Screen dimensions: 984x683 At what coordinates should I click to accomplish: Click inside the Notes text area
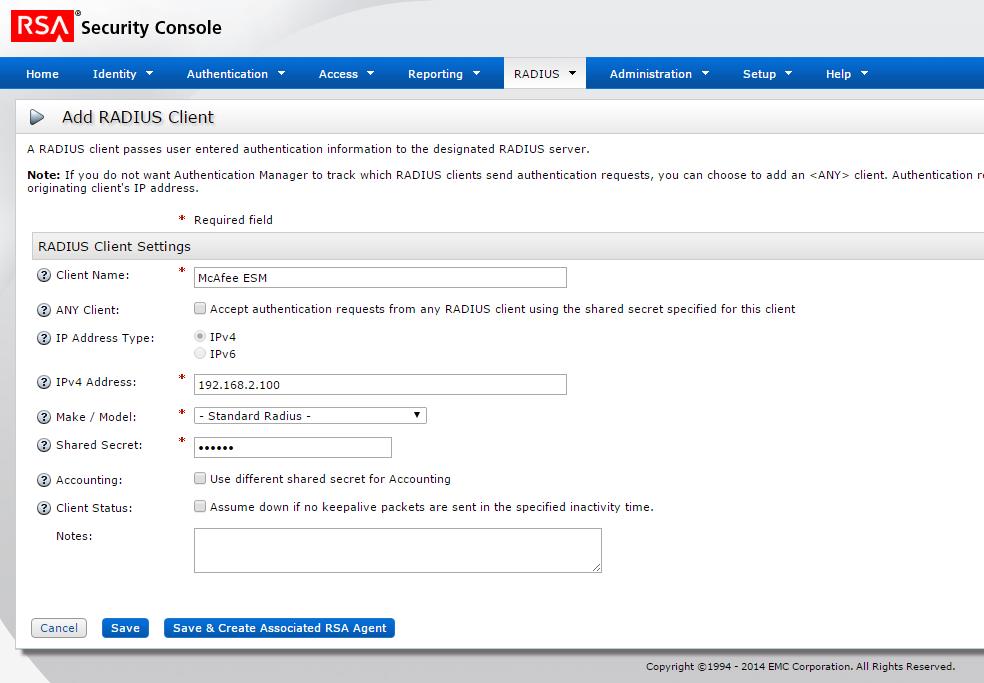397,549
